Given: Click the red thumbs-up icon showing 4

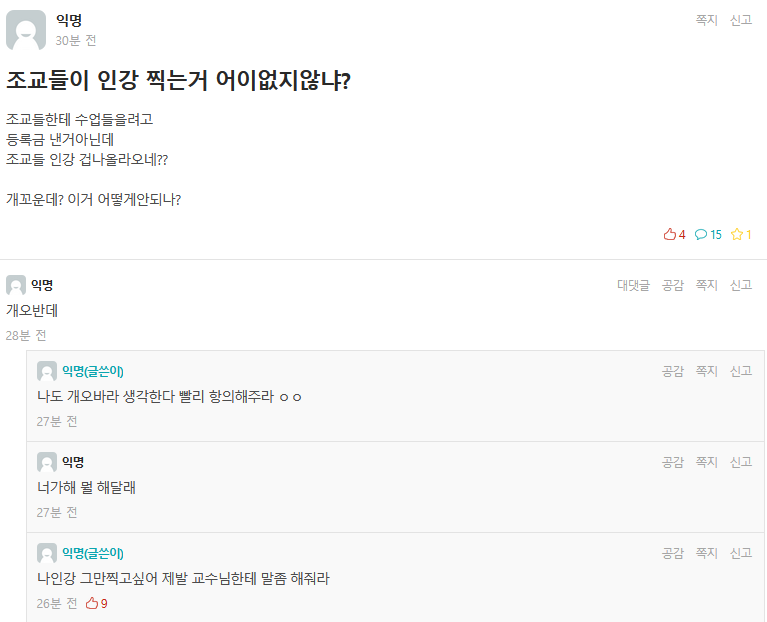Looking at the screenshot, I should 670,235.
